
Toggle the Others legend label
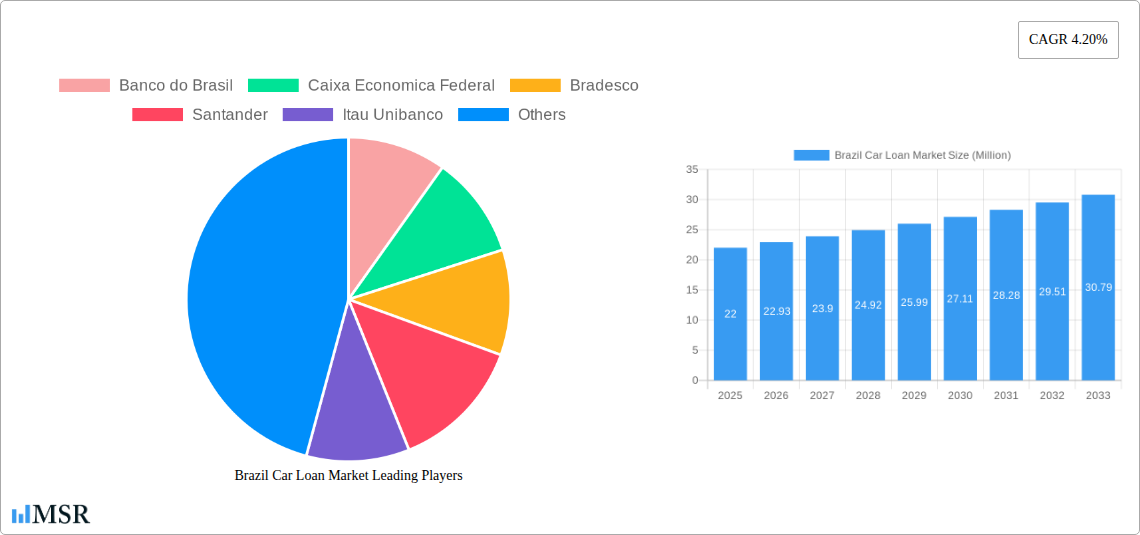click(542, 115)
